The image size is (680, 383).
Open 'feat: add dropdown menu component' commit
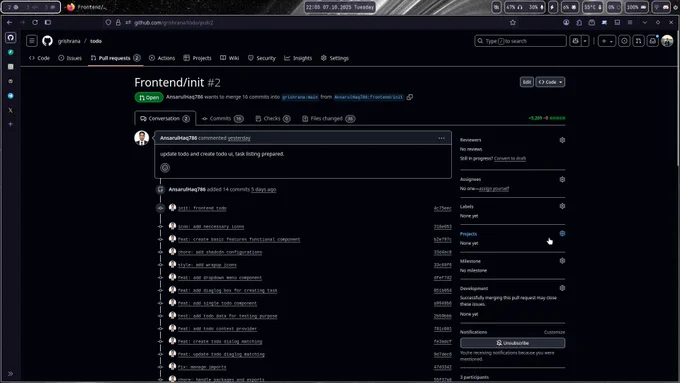220,278
